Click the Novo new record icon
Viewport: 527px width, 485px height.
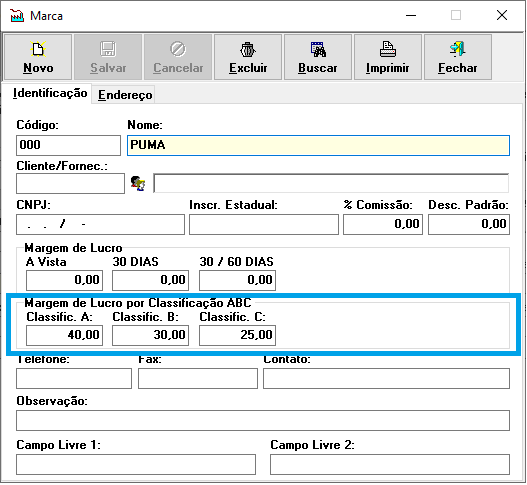pos(38,49)
